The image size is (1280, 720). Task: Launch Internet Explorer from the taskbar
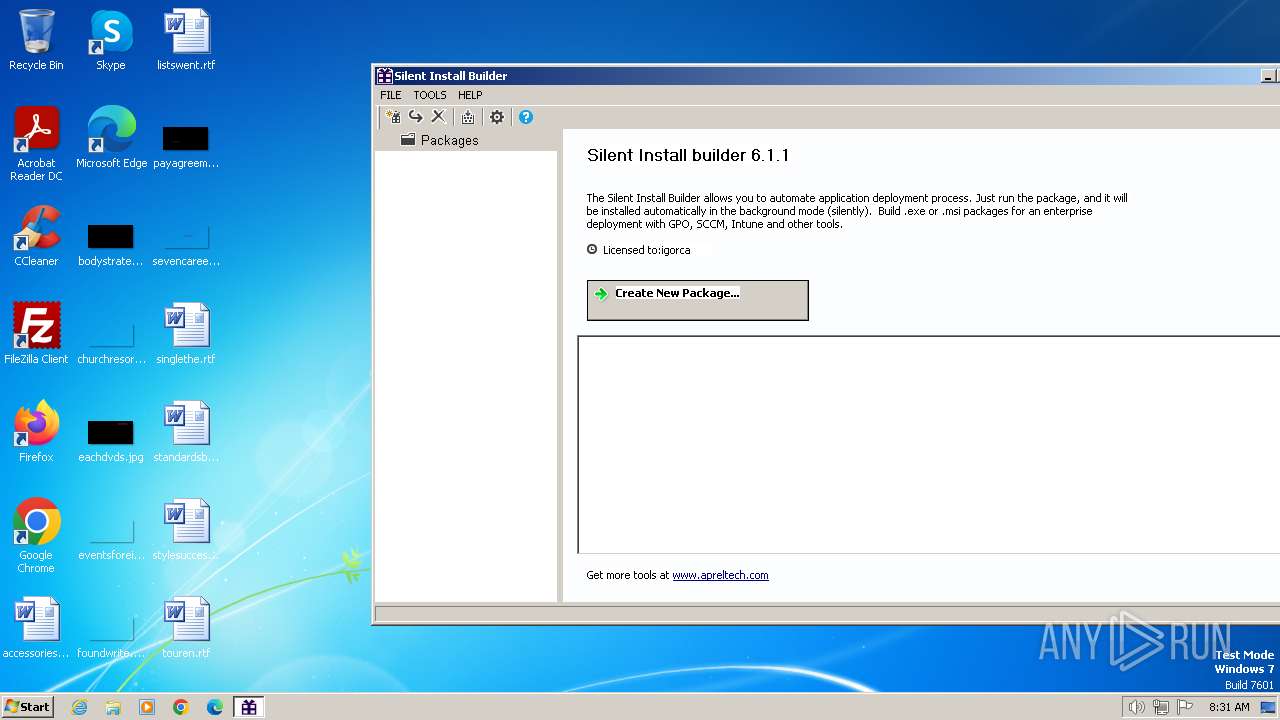[x=80, y=707]
